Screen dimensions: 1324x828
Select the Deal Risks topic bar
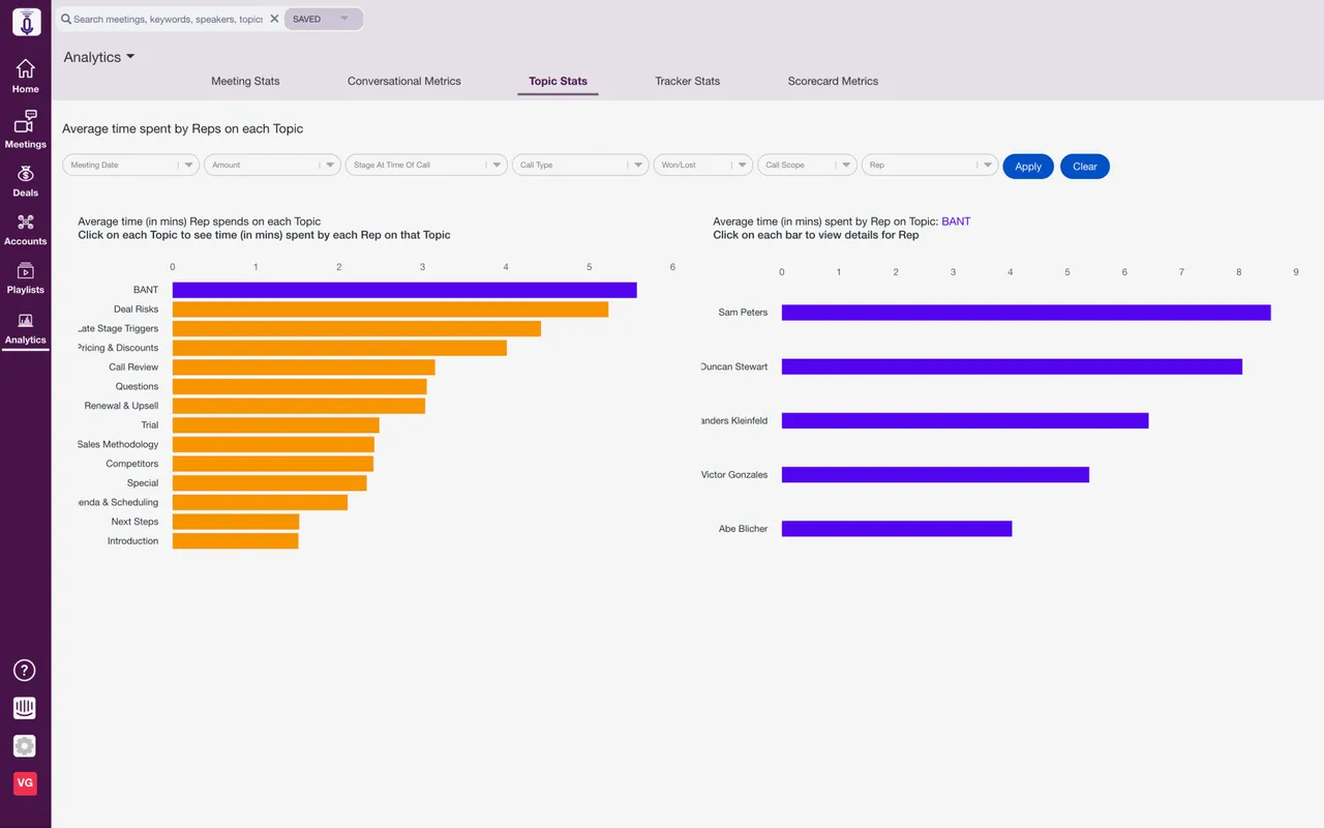tap(391, 309)
